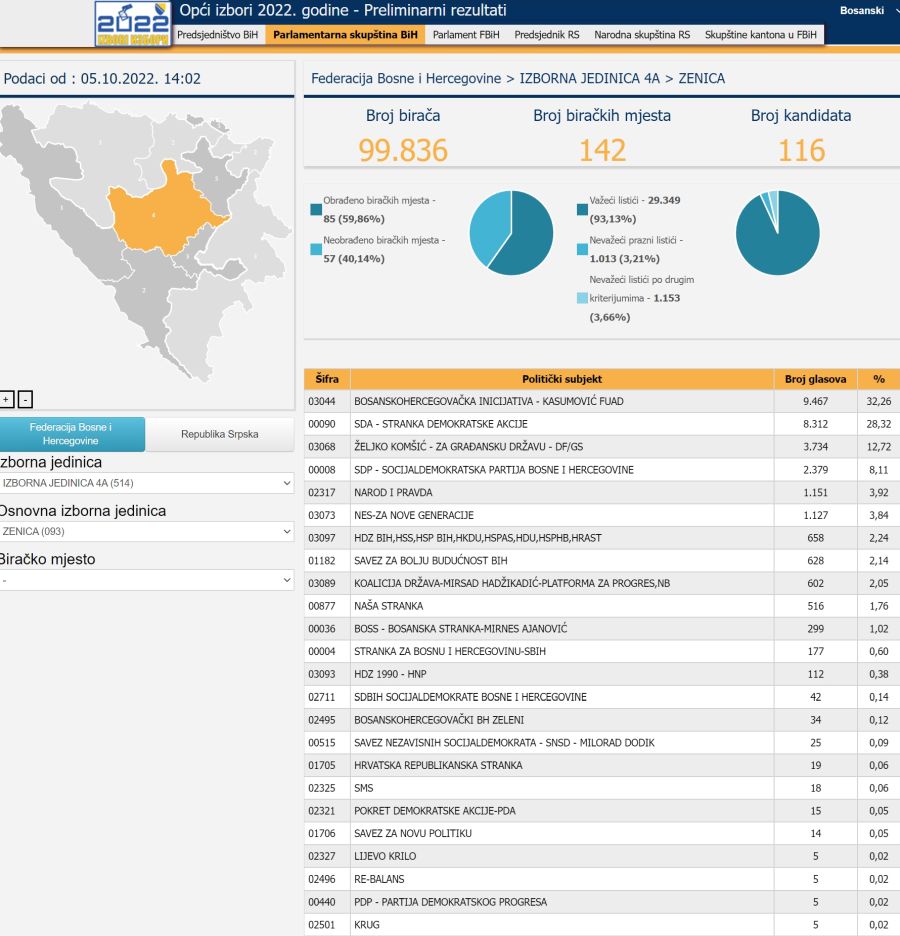Click the Obrađeno biračkih mjesta legend square
Image resolution: width=900 pixels, height=936 pixels.
click(x=316, y=209)
